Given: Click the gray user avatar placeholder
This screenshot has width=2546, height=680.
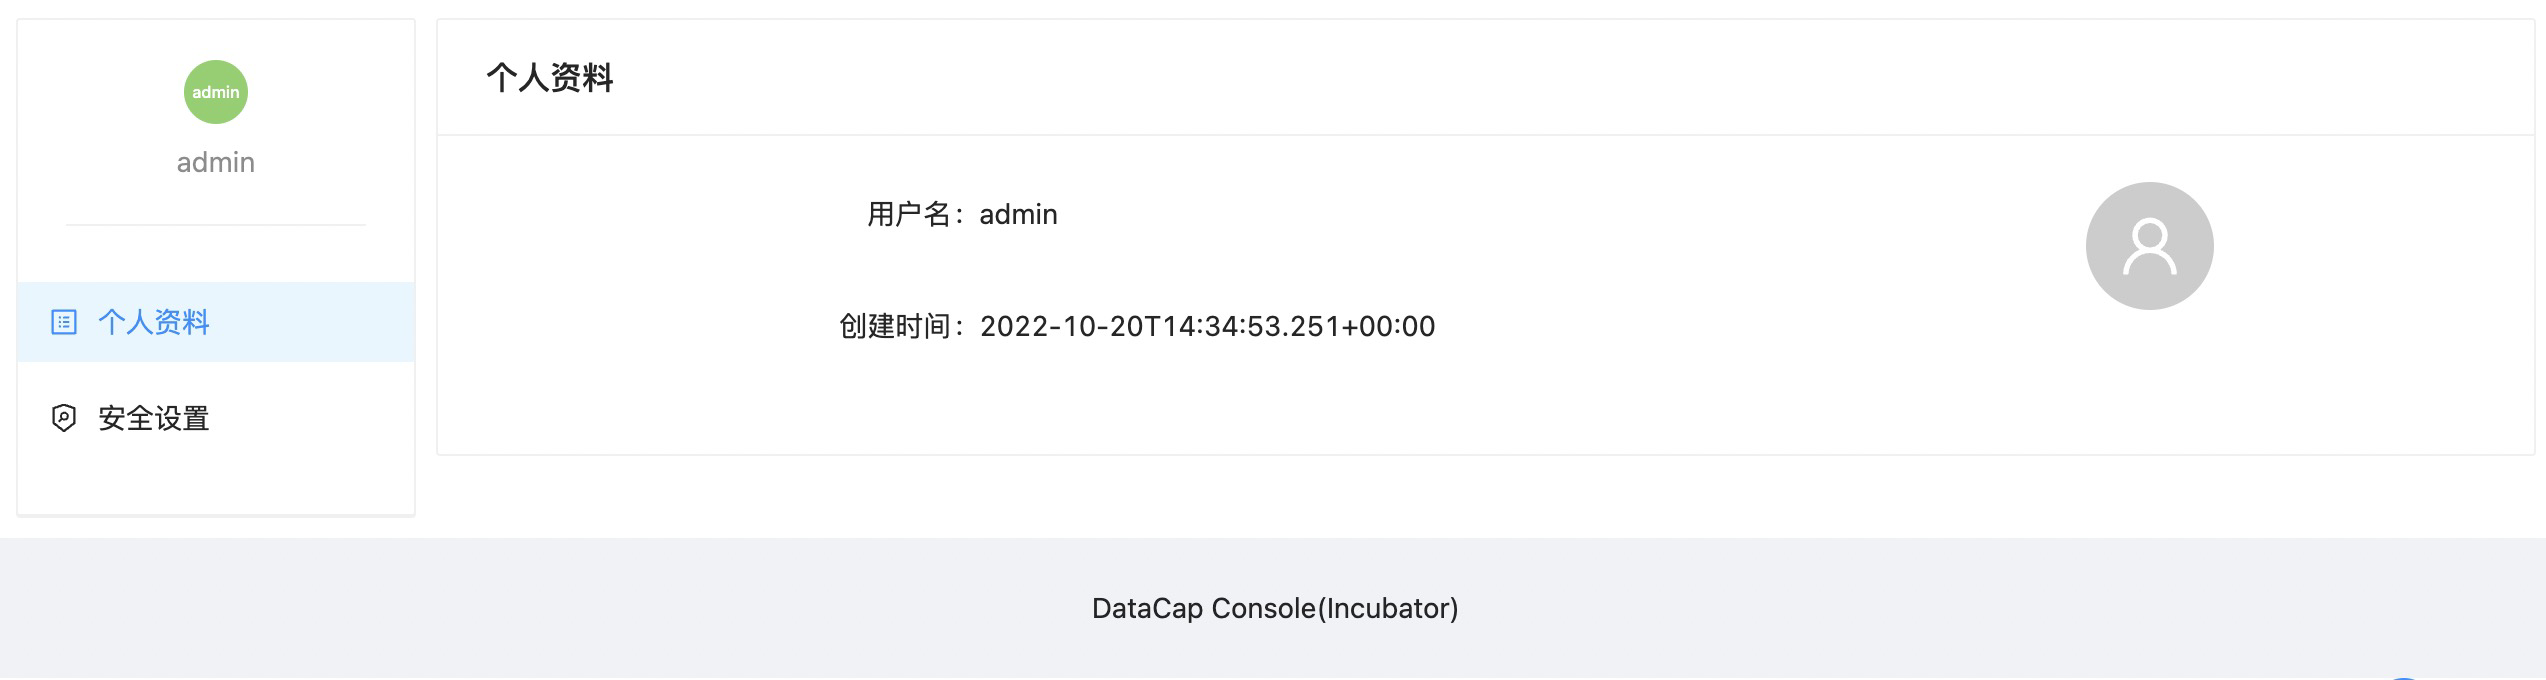Looking at the screenshot, I should click(x=2148, y=246).
